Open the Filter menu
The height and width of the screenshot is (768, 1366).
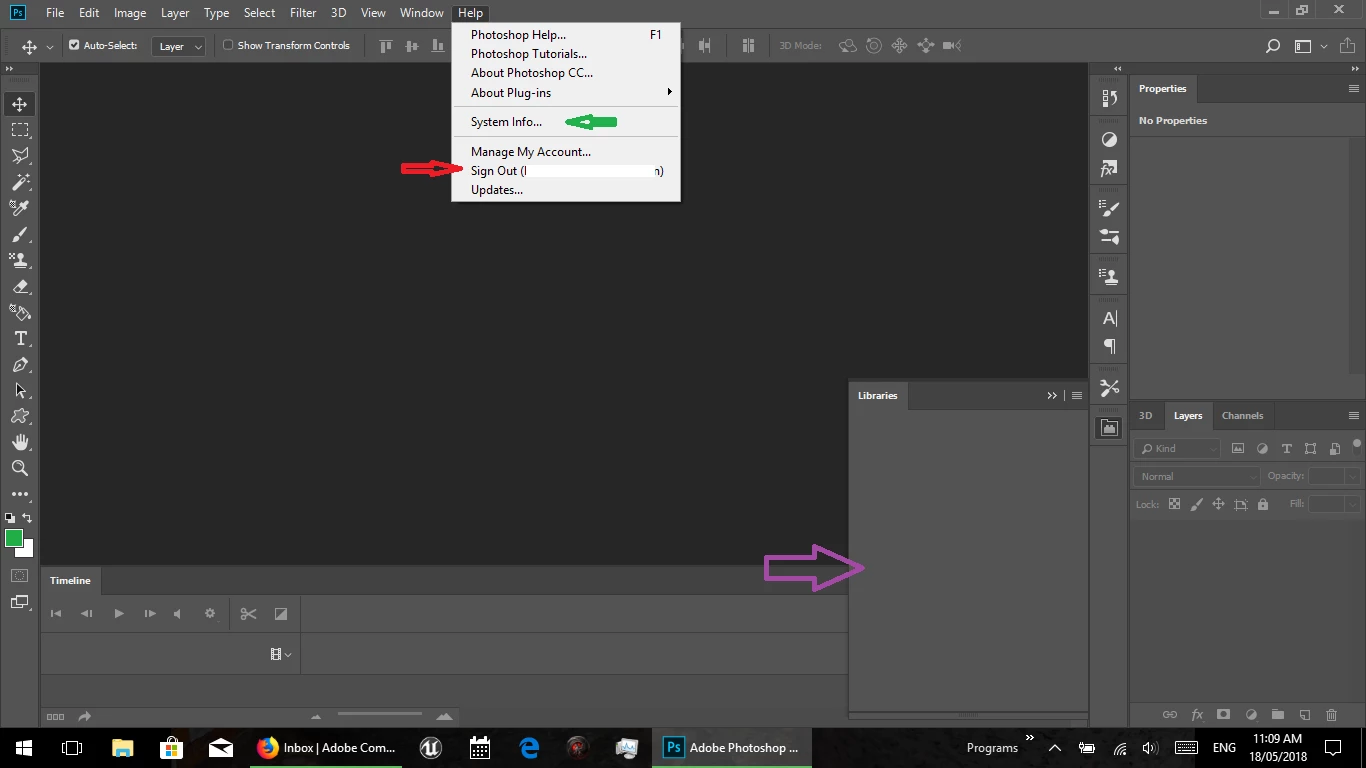(303, 13)
